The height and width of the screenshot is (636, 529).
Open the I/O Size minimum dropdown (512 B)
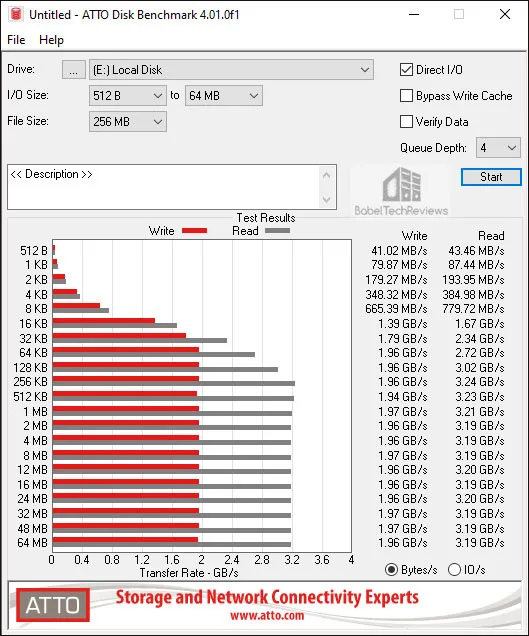tap(127, 96)
